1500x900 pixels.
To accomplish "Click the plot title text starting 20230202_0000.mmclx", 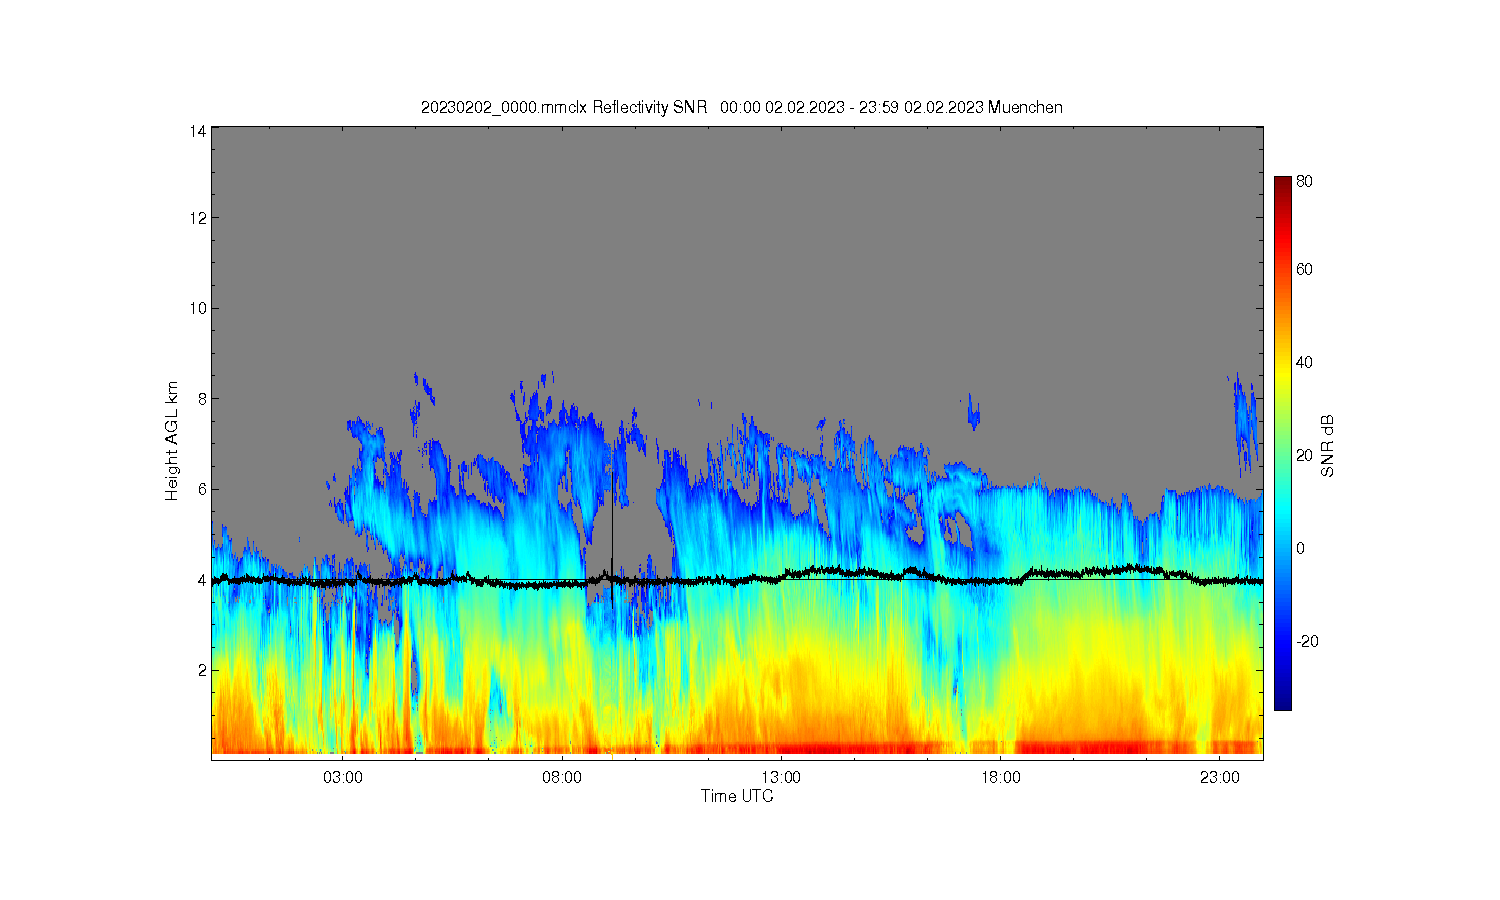I will click(741, 108).
